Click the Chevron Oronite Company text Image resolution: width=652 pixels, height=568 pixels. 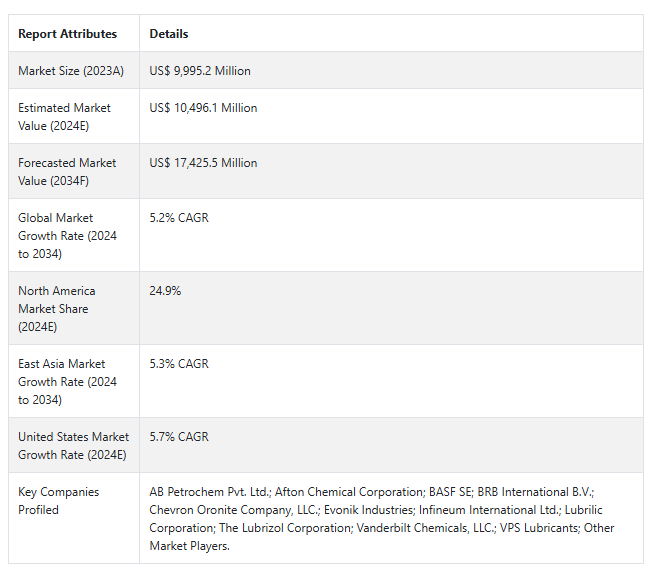[x=221, y=510]
